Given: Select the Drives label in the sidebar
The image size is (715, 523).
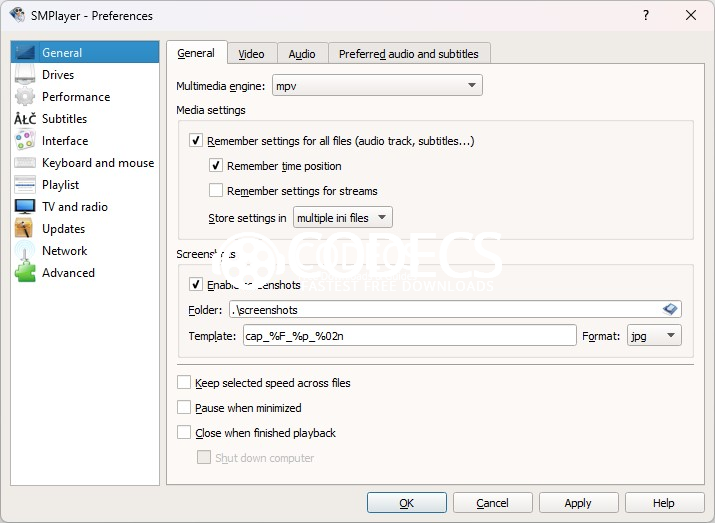Looking at the screenshot, I should (58, 74).
